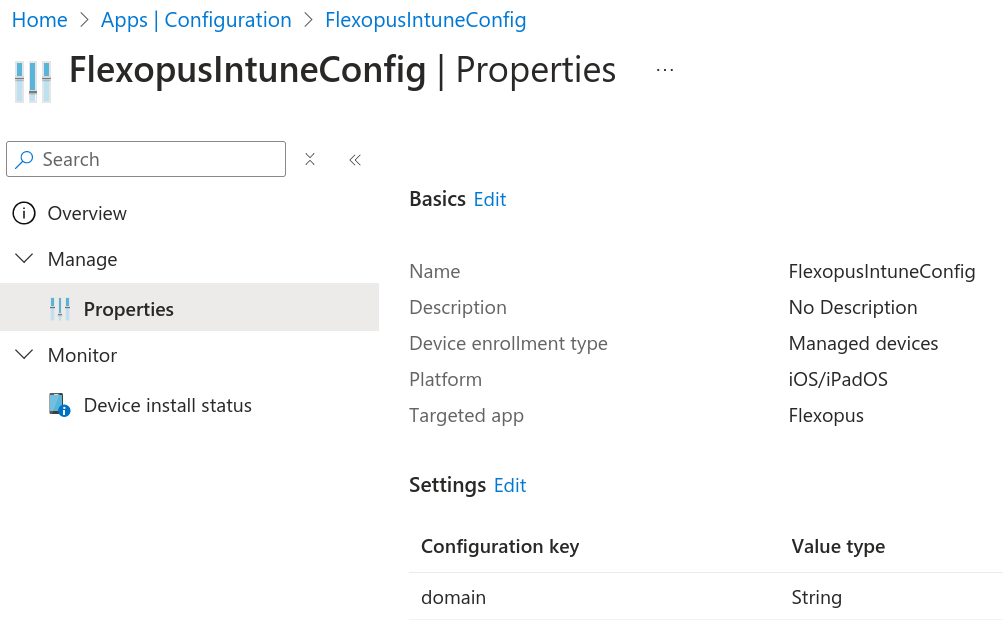The width and height of the screenshot is (1003, 633).
Task: Edit the Settings section
Action: click(510, 485)
